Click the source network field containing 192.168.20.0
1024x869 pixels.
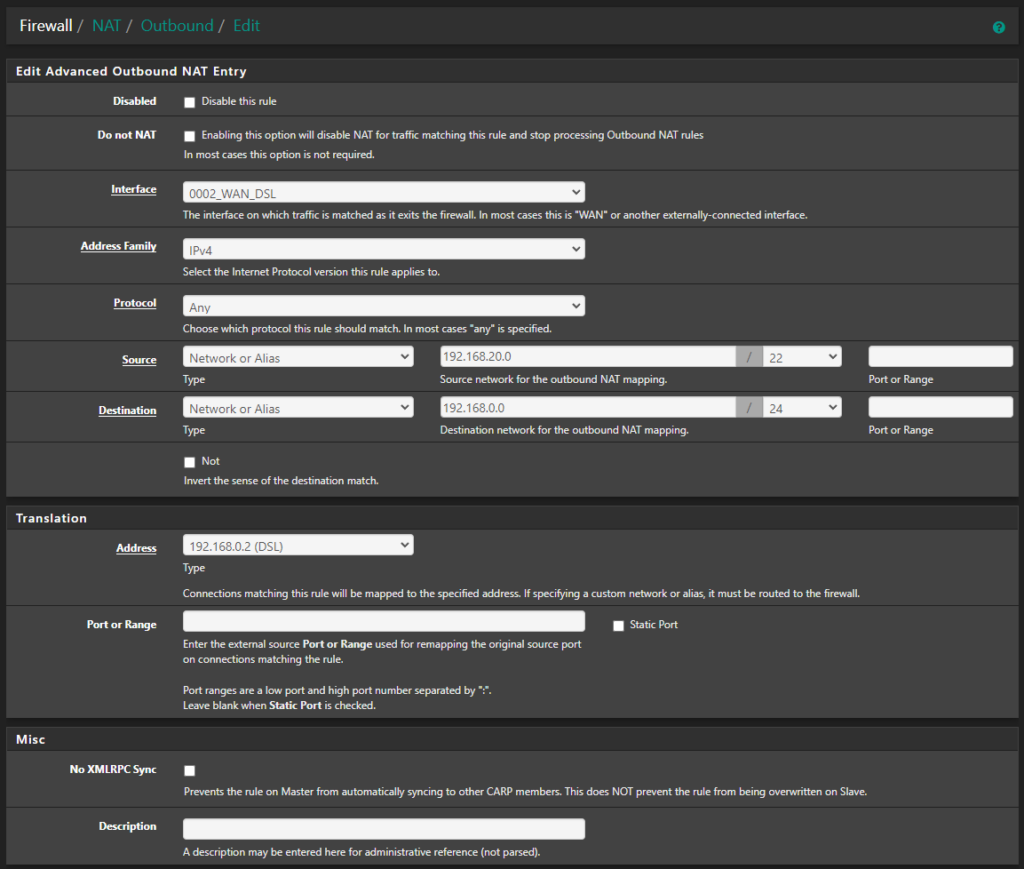(587, 355)
